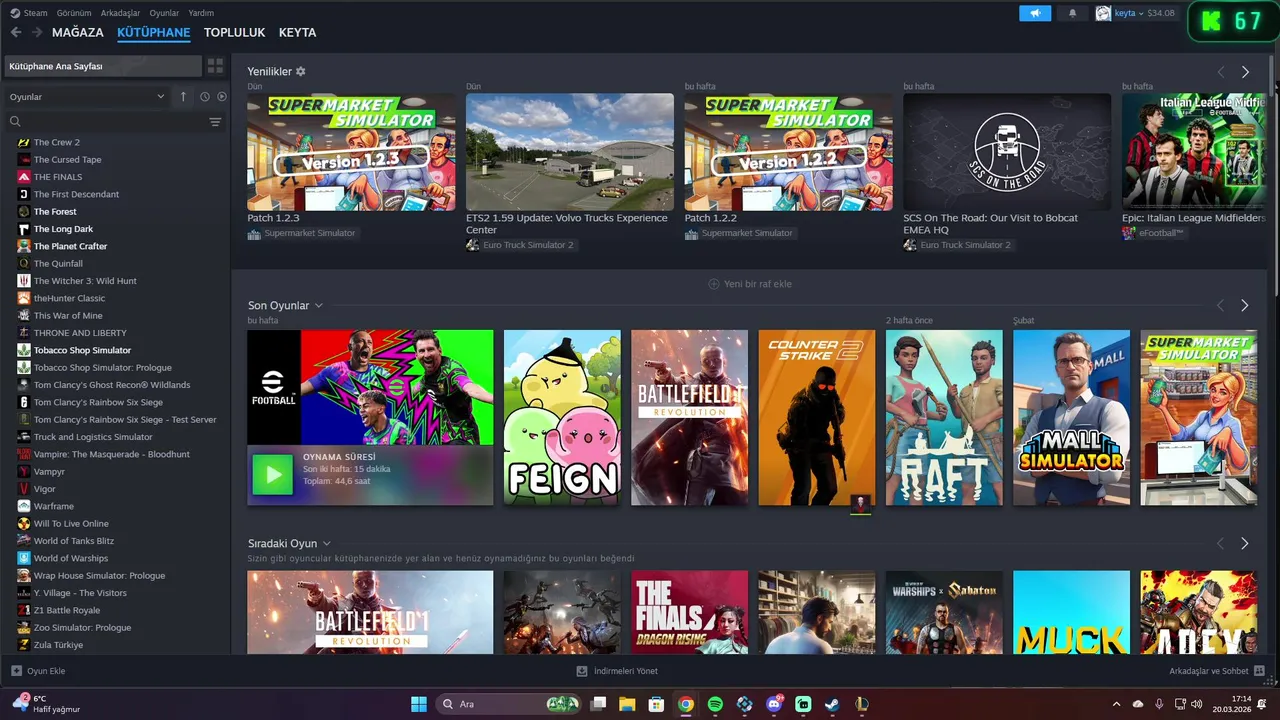
Task: Open advanced filter options icon
Action: (x=215, y=122)
